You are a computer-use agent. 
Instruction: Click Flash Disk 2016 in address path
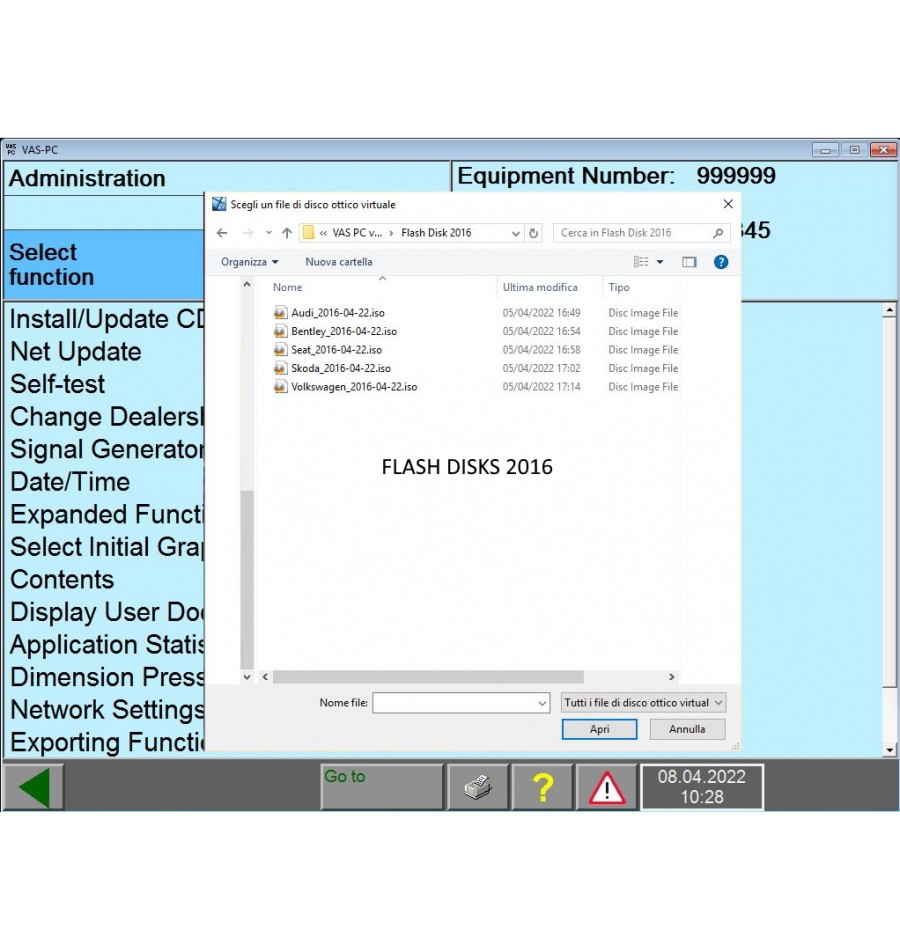pyautogui.click(x=436, y=233)
